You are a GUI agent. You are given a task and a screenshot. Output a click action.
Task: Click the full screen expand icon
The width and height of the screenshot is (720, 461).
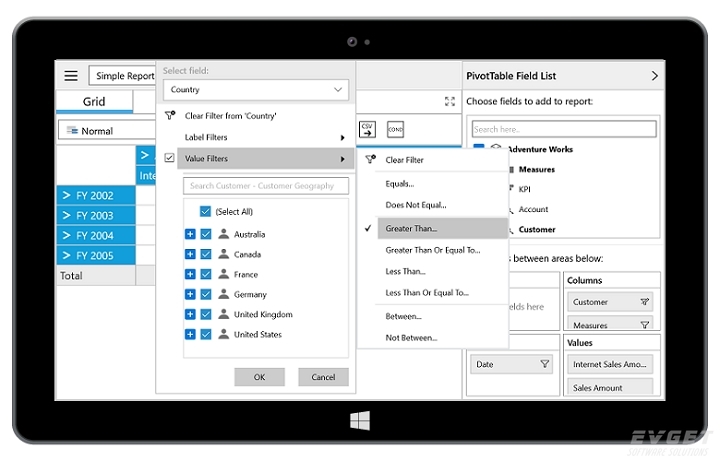450,101
